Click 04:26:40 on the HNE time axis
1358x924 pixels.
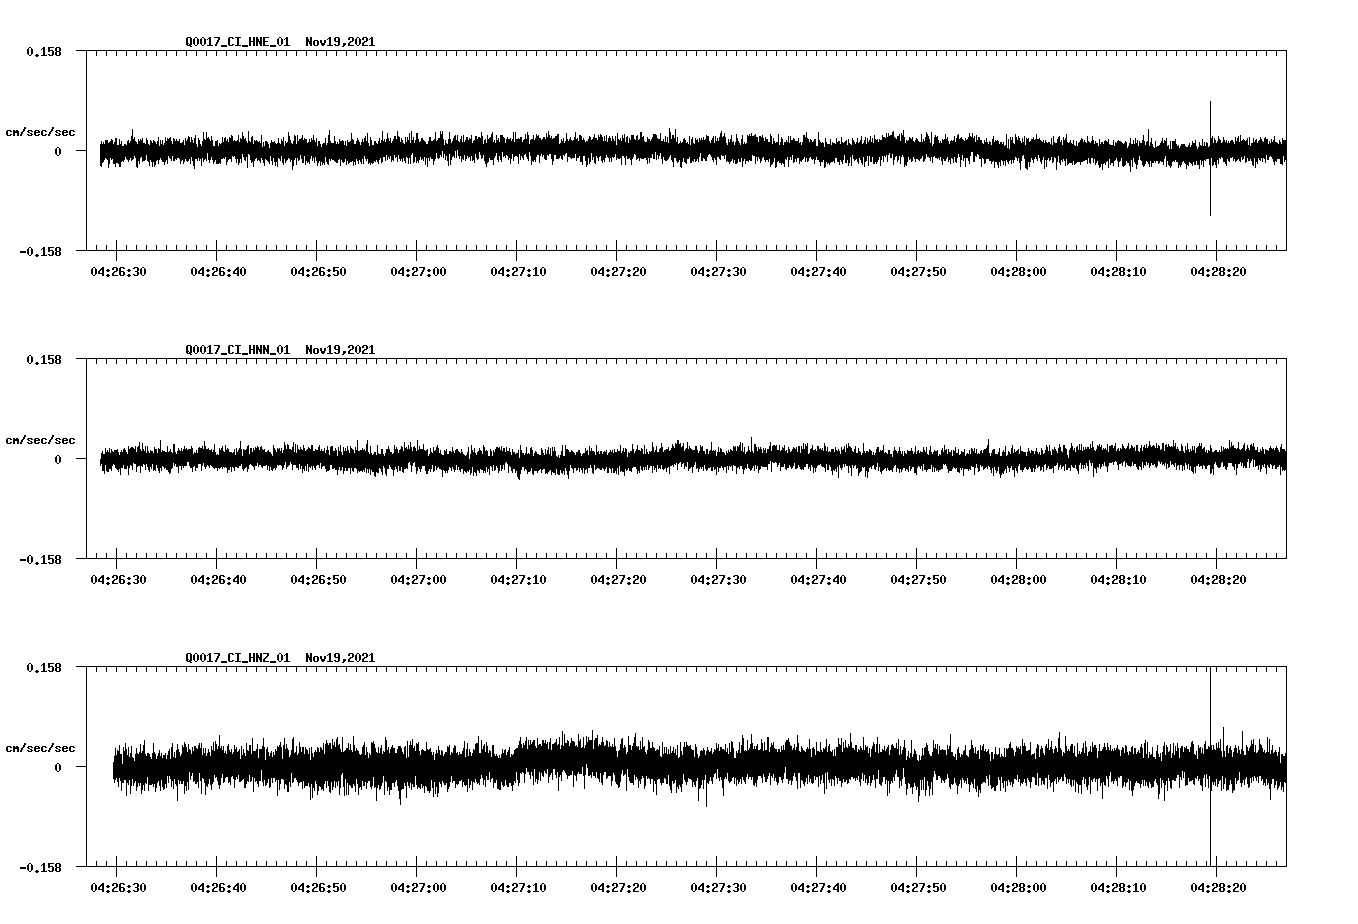(x=218, y=271)
